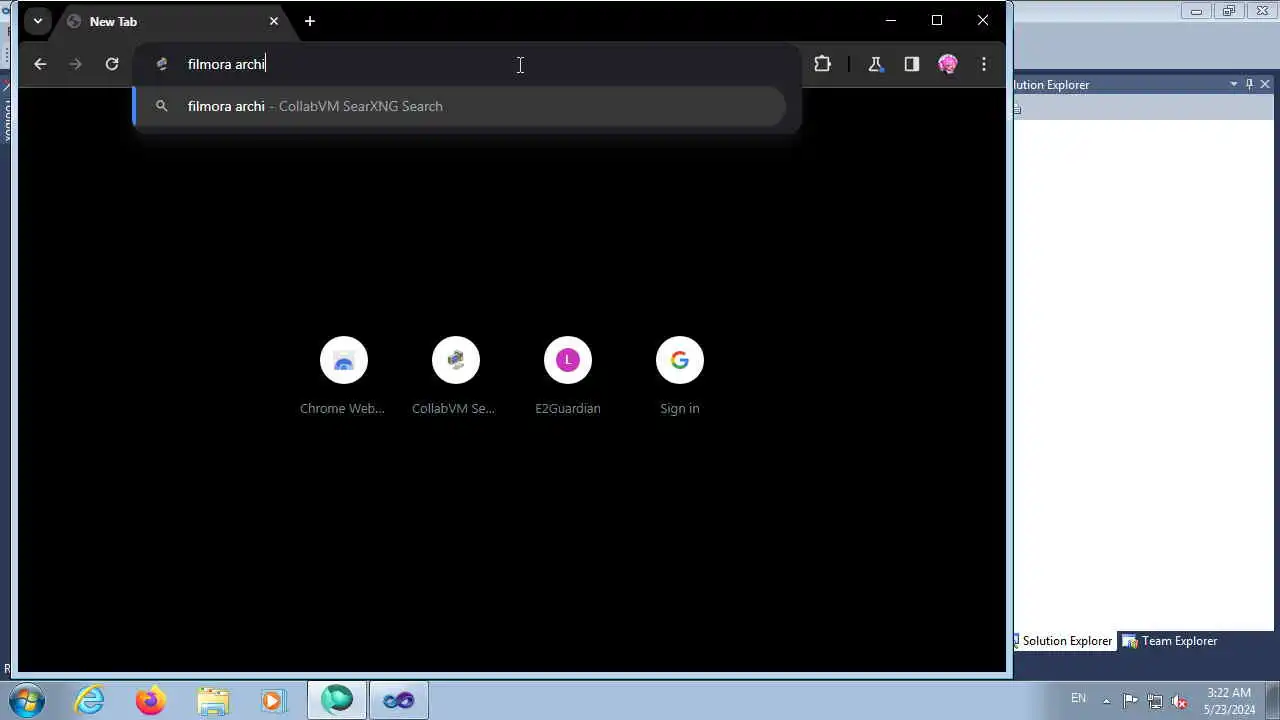Open the network tray icon
1280x720 pixels.
click(x=1155, y=700)
